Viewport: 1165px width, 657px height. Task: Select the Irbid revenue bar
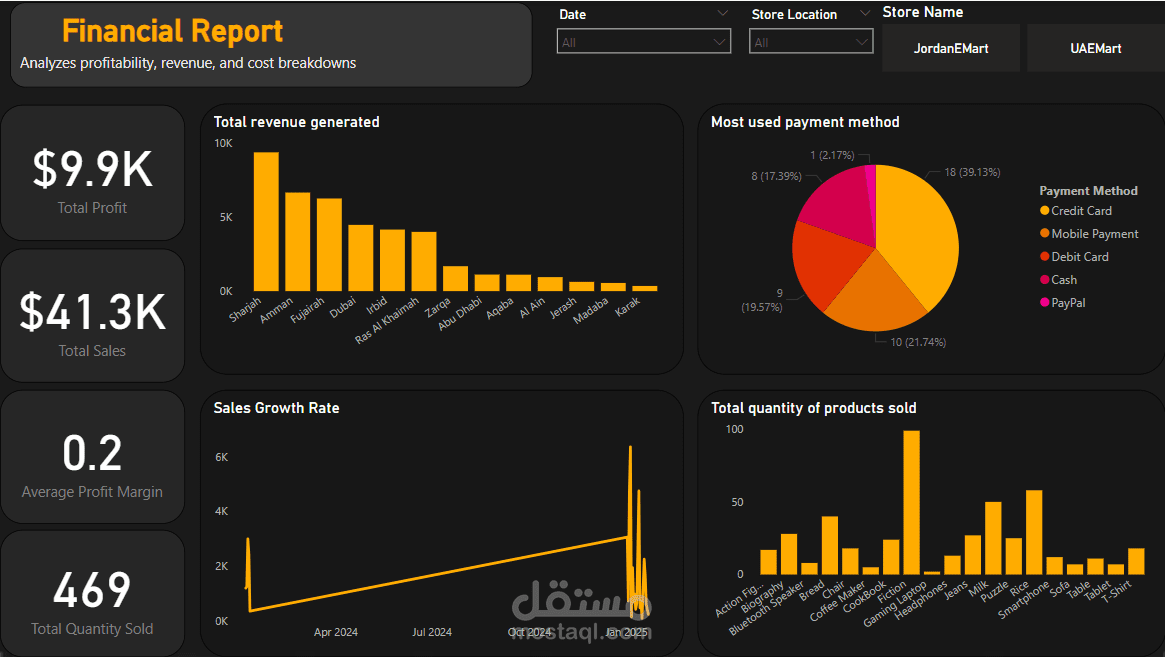coord(392,260)
